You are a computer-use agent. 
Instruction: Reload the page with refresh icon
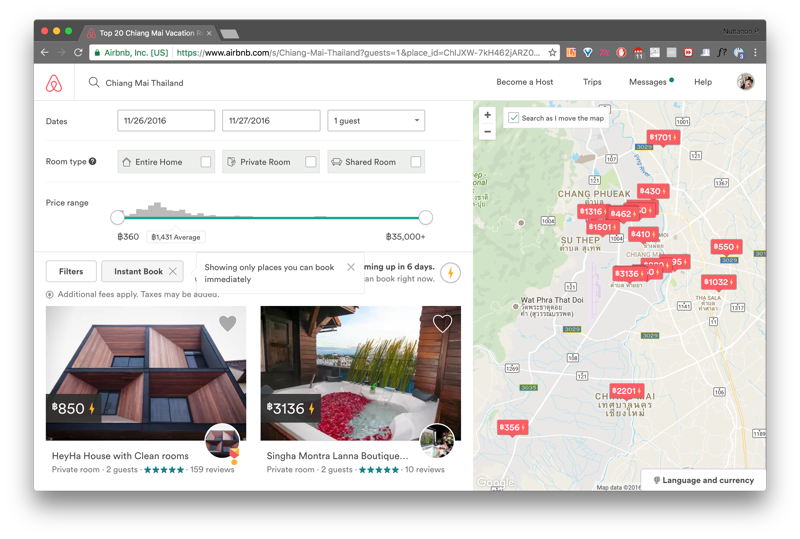pos(78,52)
